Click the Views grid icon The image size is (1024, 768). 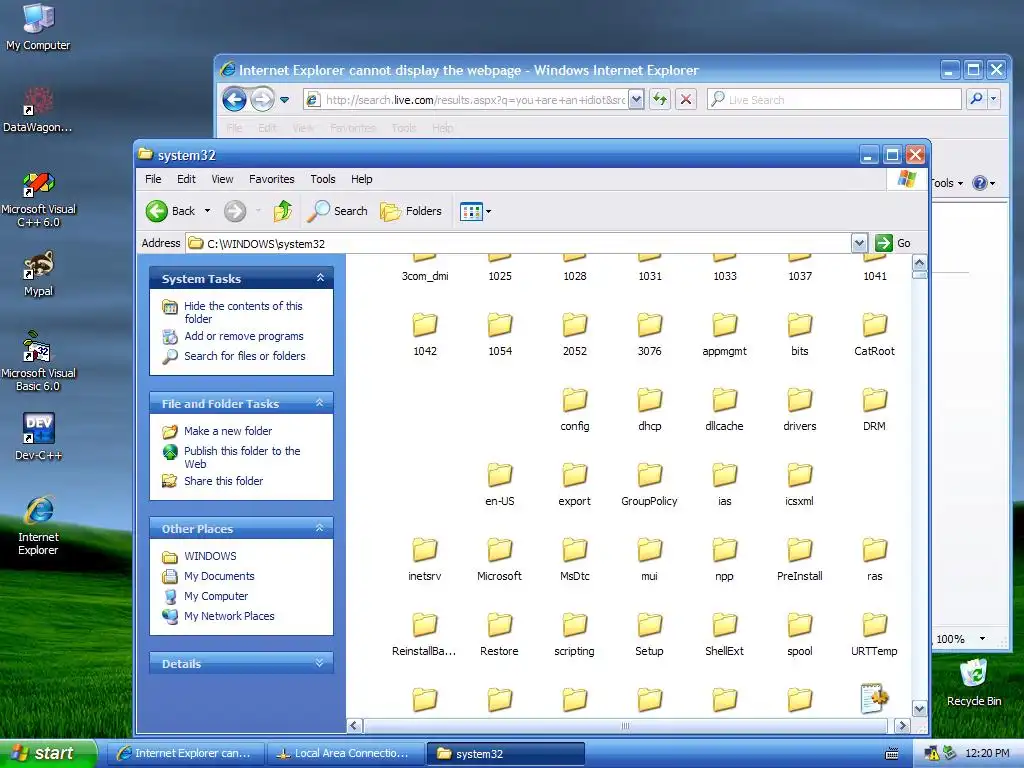[471, 211]
